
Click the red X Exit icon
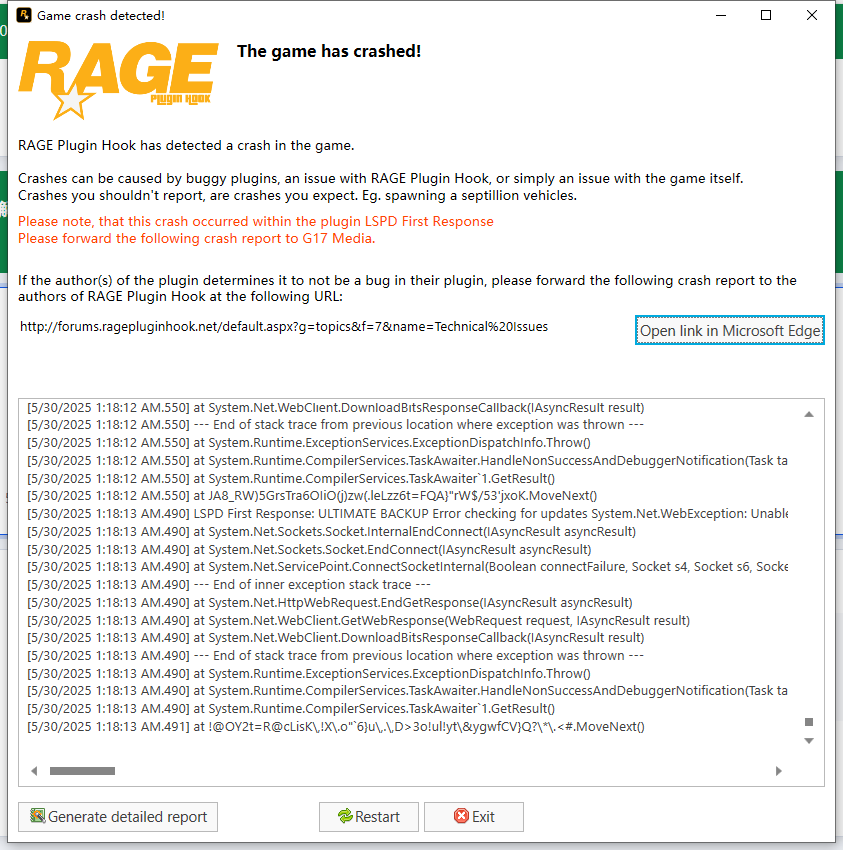click(461, 816)
